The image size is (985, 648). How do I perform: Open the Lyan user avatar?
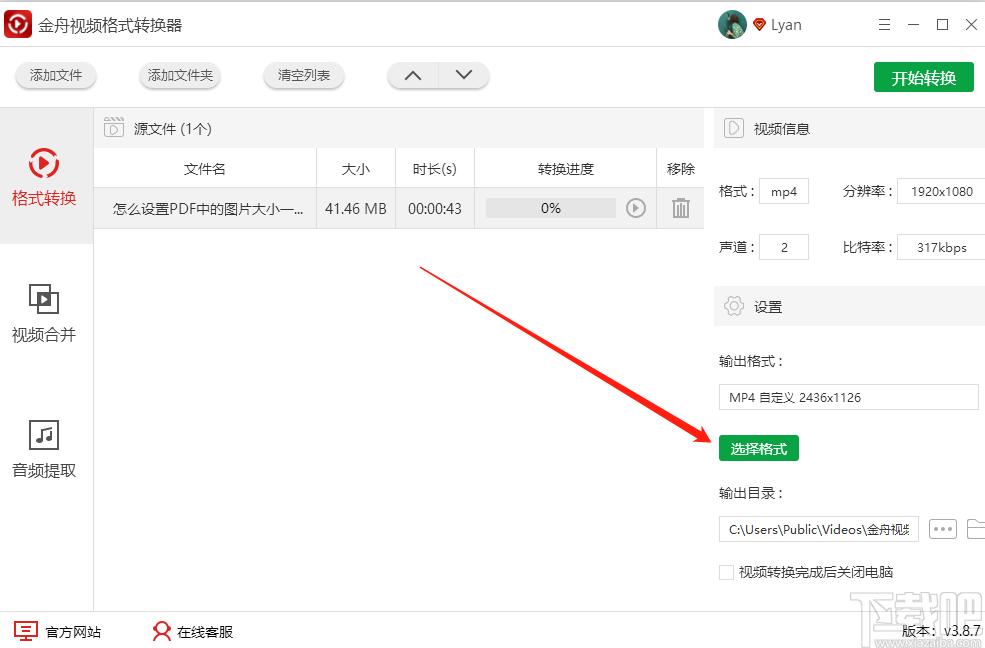[732, 24]
